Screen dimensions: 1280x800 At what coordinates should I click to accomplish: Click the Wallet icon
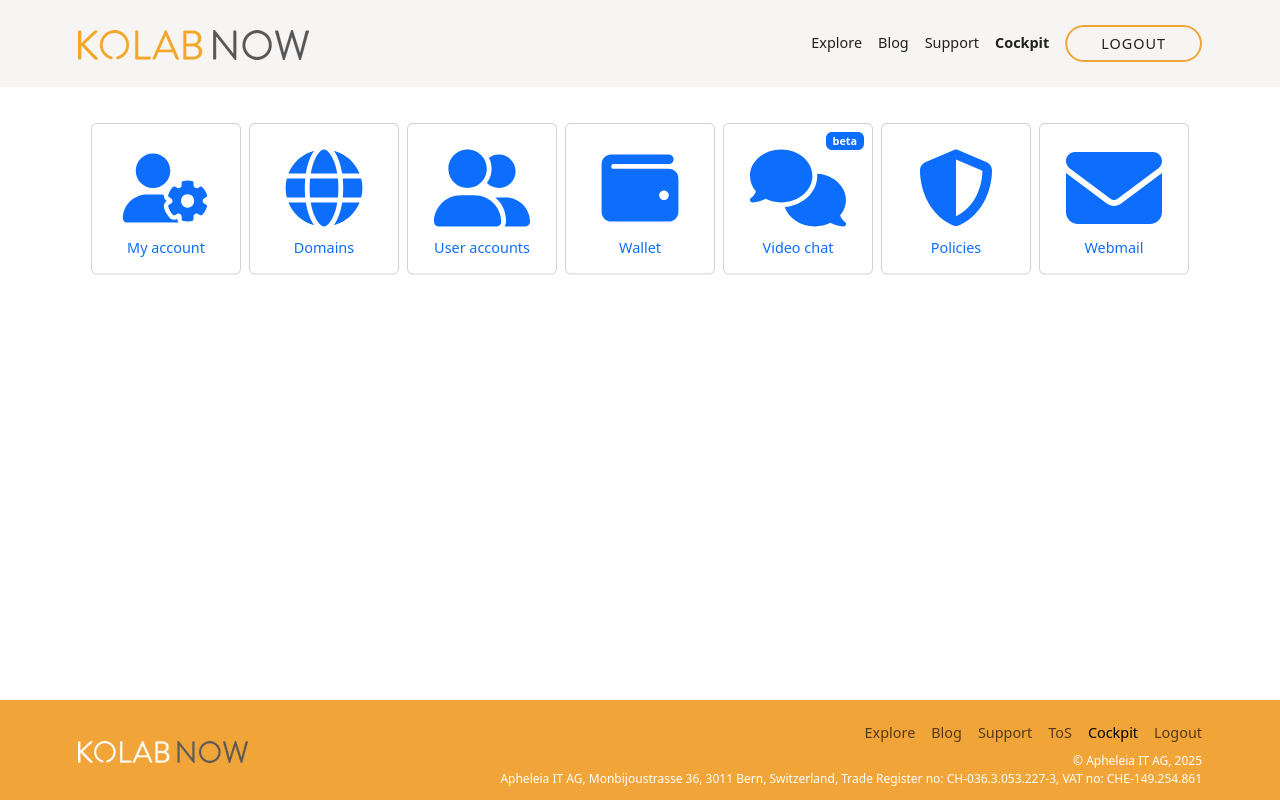[639, 188]
